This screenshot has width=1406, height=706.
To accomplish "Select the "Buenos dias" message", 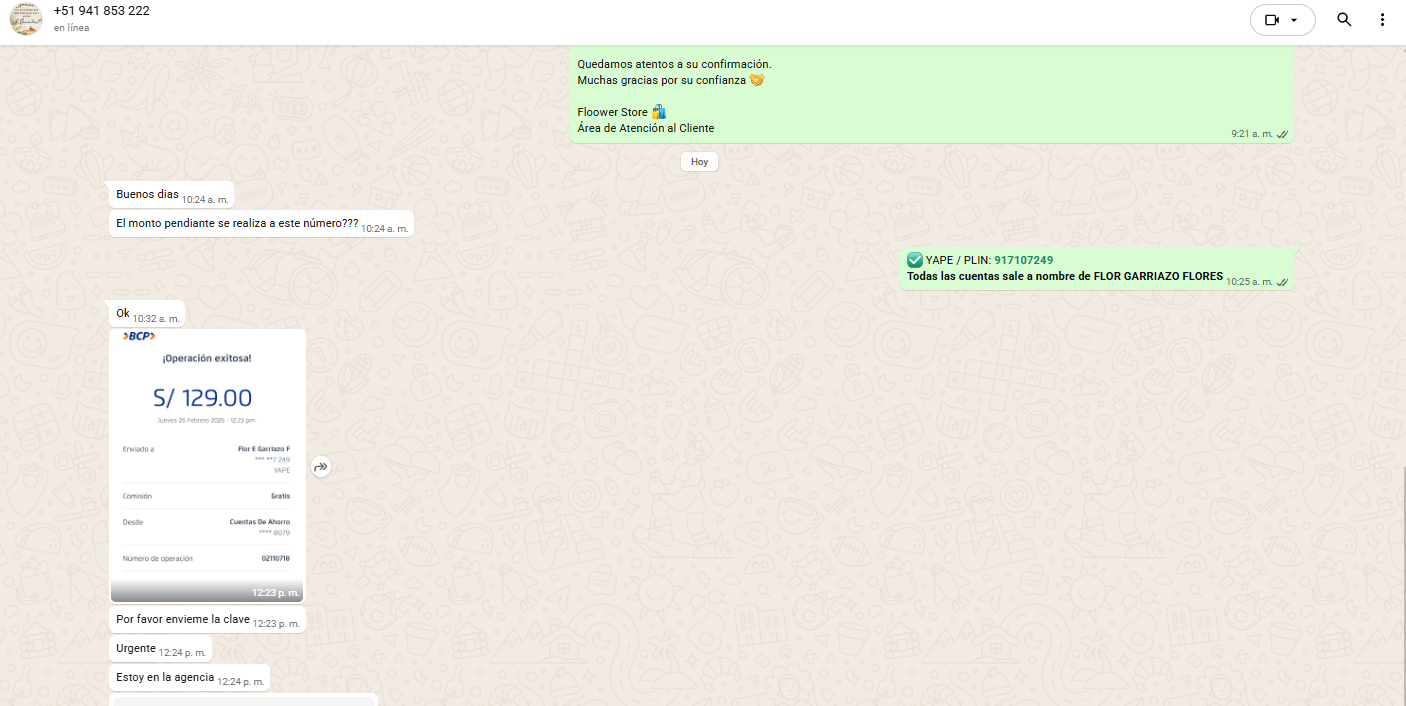I will [x=147, y=195].
